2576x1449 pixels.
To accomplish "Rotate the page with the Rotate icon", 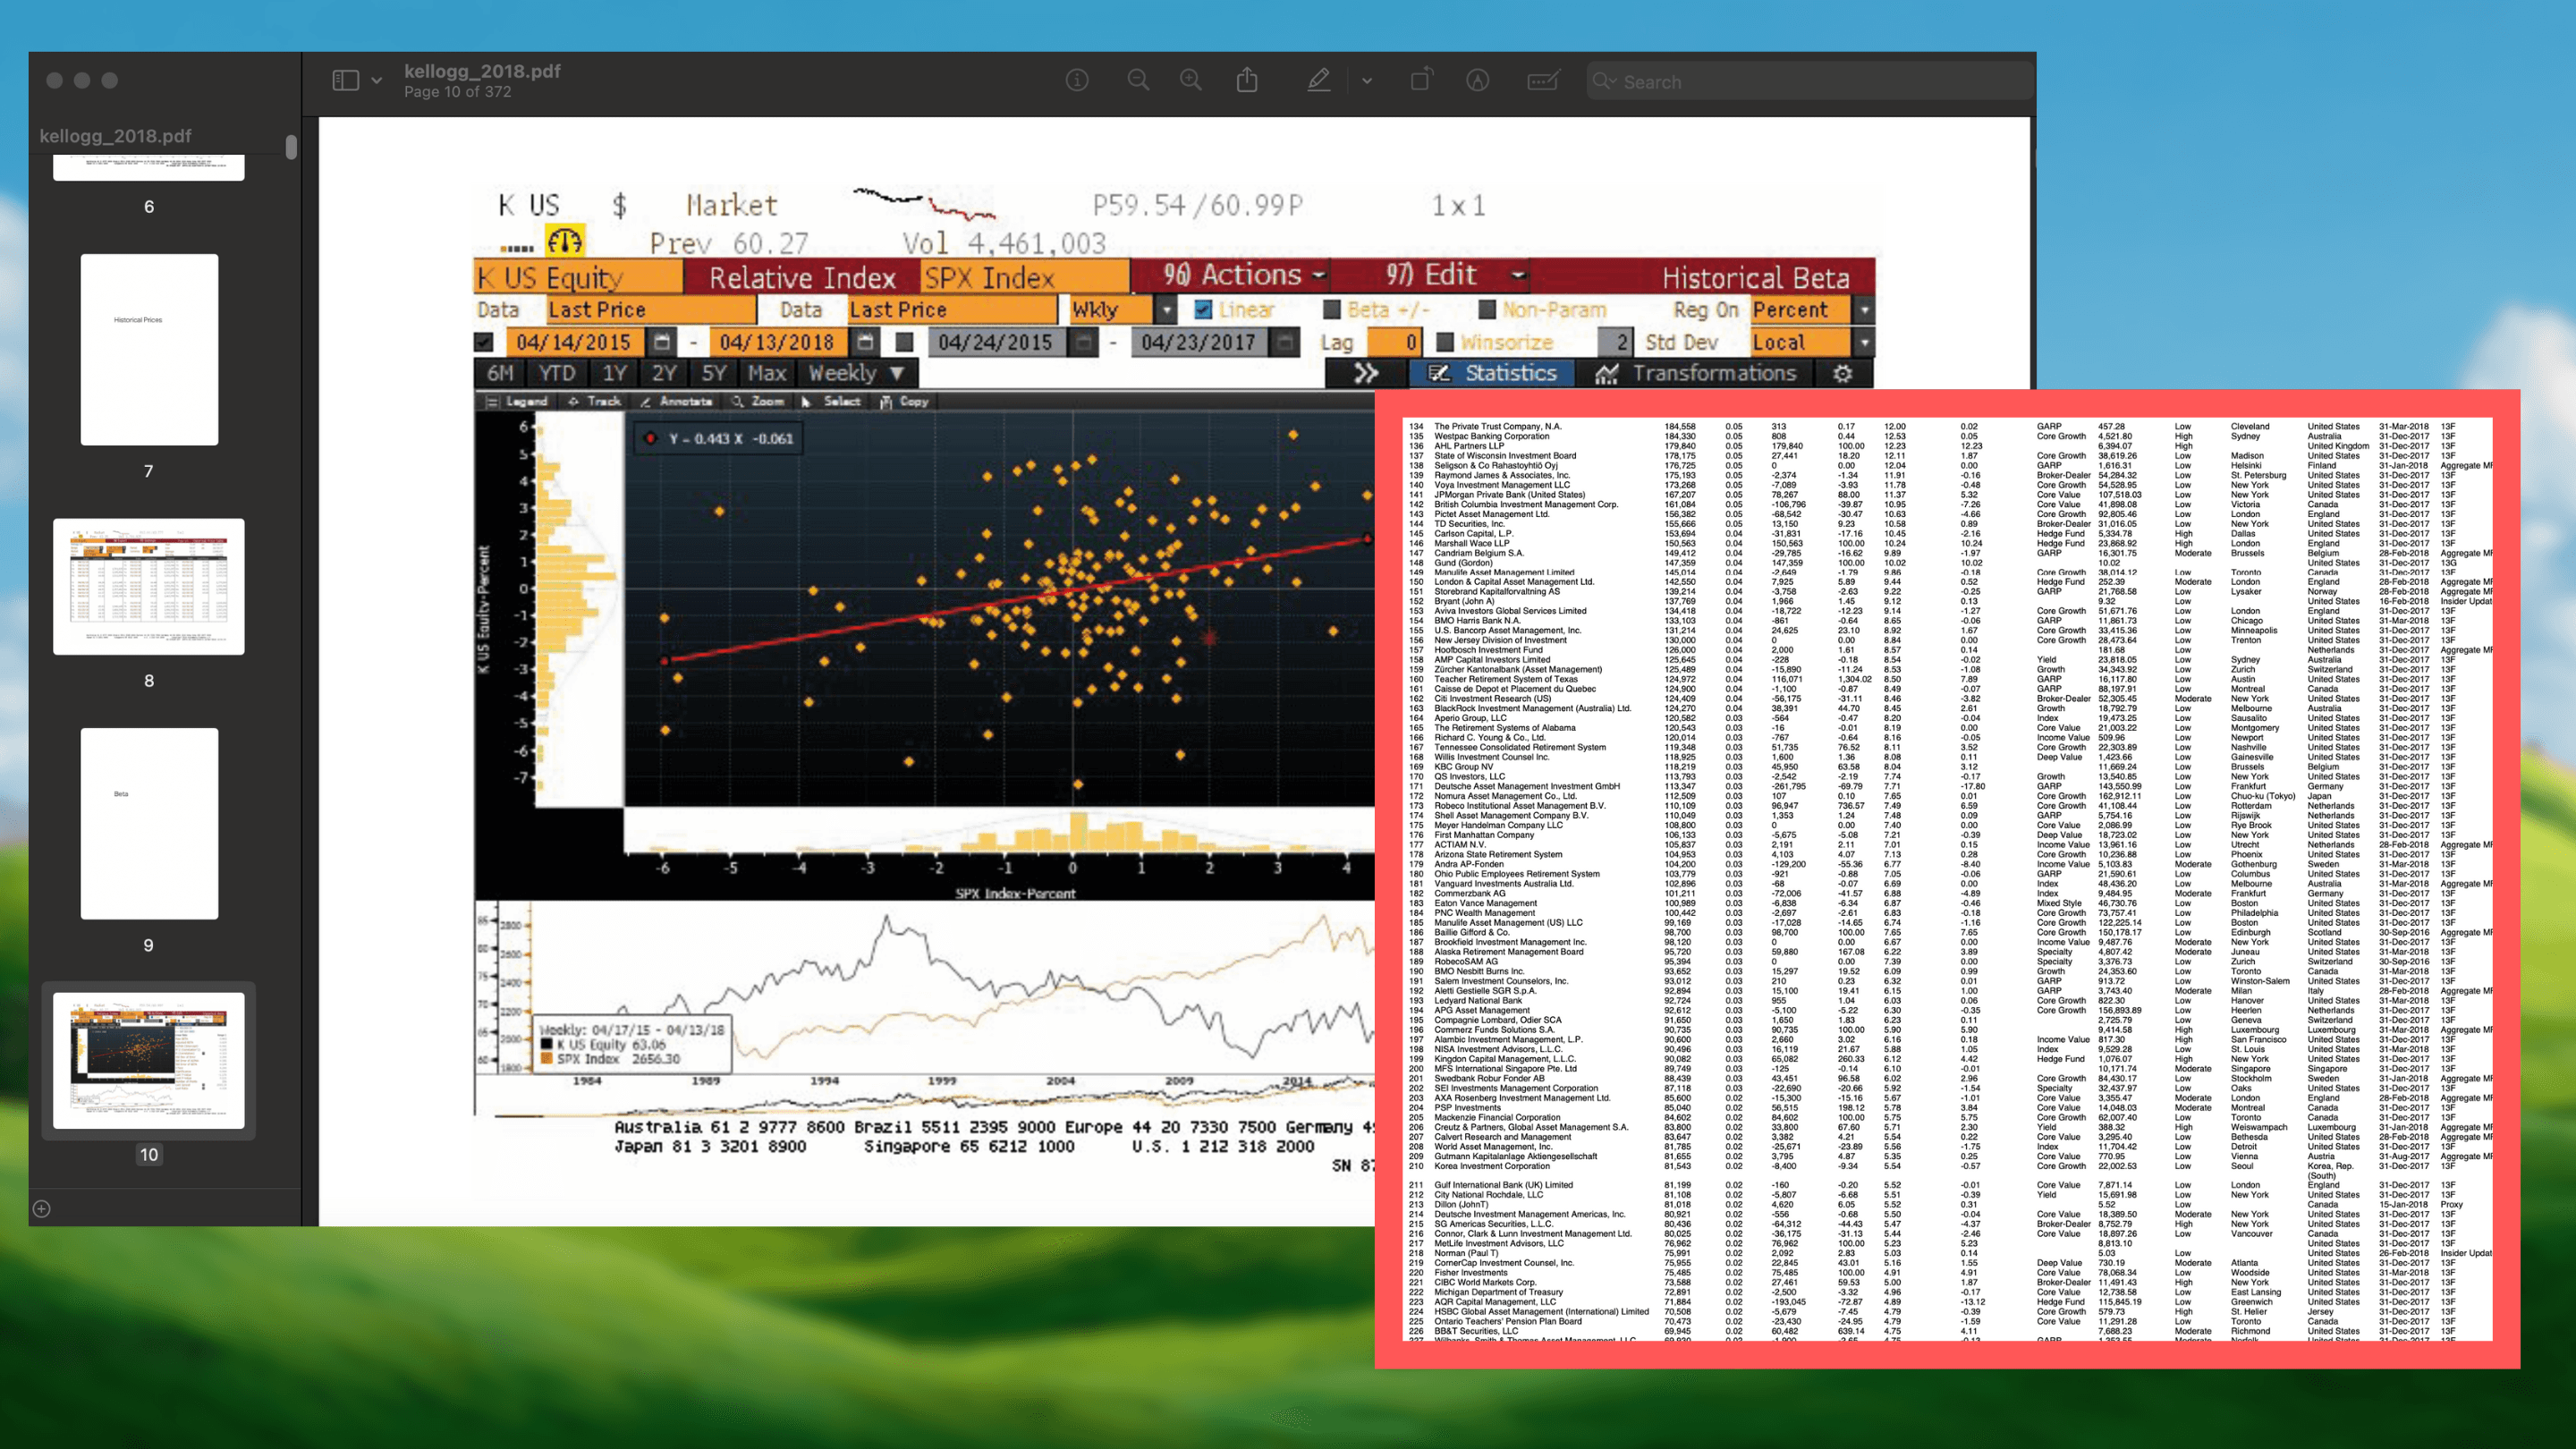I will pos(1421,81).
